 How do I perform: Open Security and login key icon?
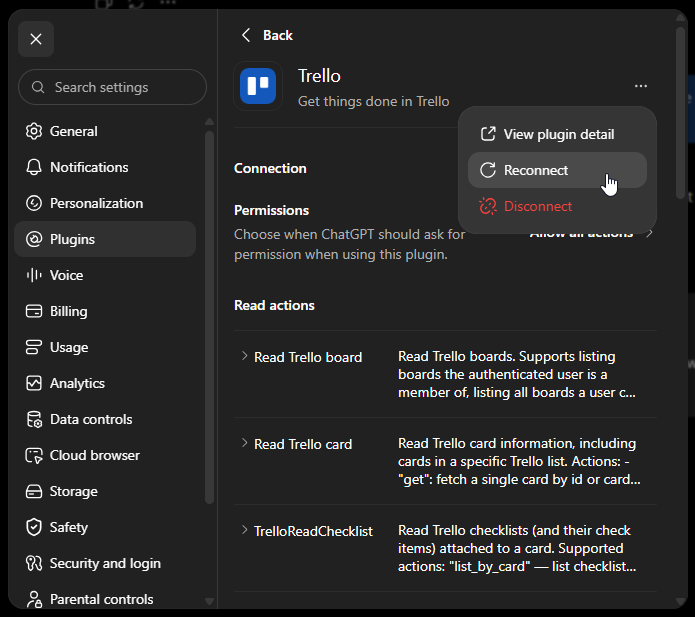point(34,563)
